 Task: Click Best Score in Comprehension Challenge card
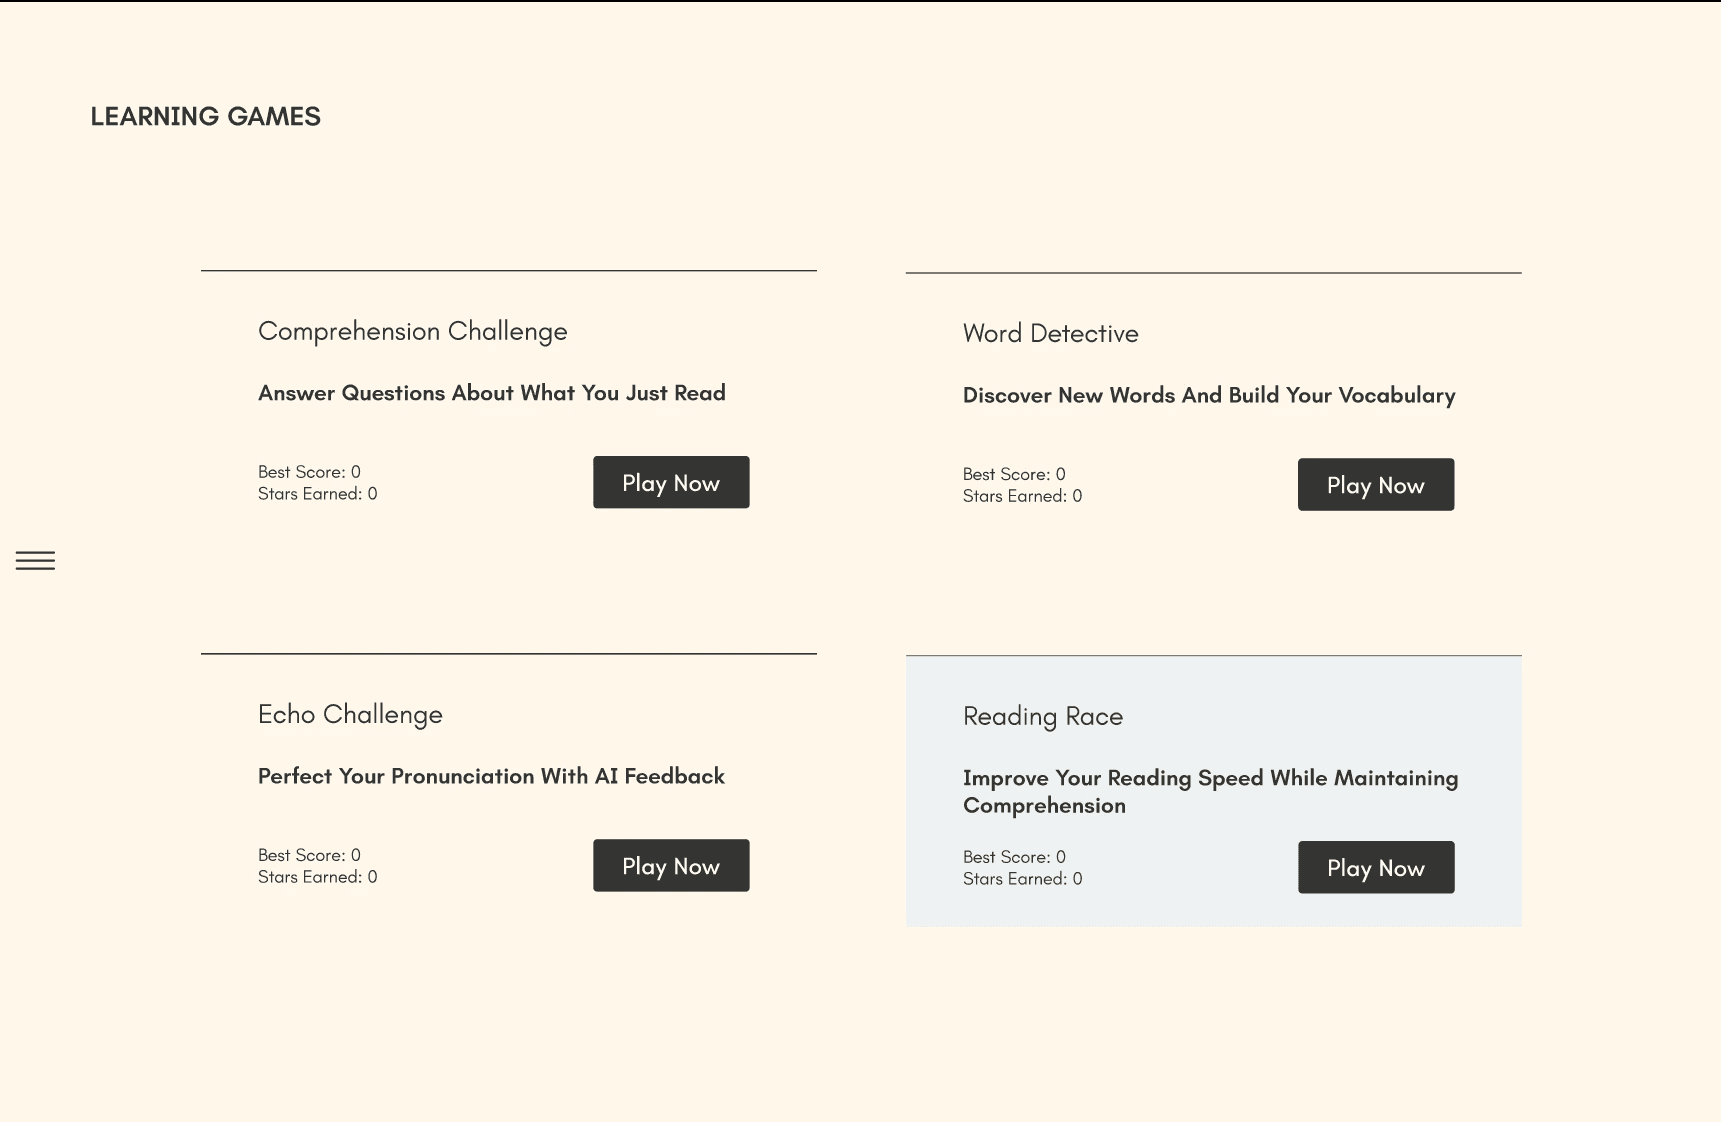pyautogui.click(x=309, y=472)
